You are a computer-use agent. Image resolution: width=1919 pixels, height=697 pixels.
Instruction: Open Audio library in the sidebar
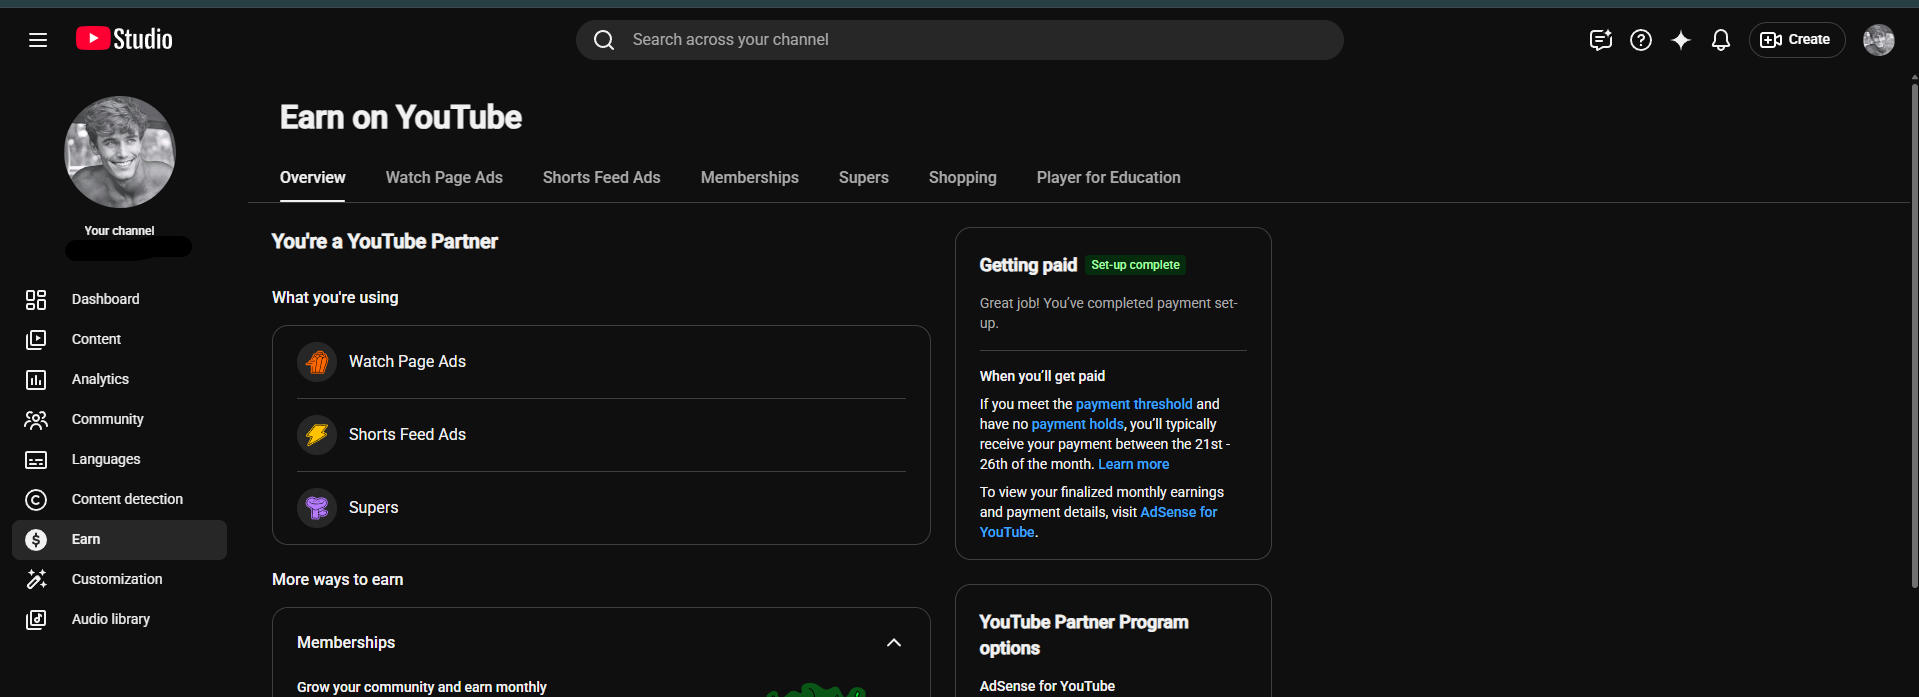pyautogui.click(x=119, y=619)
